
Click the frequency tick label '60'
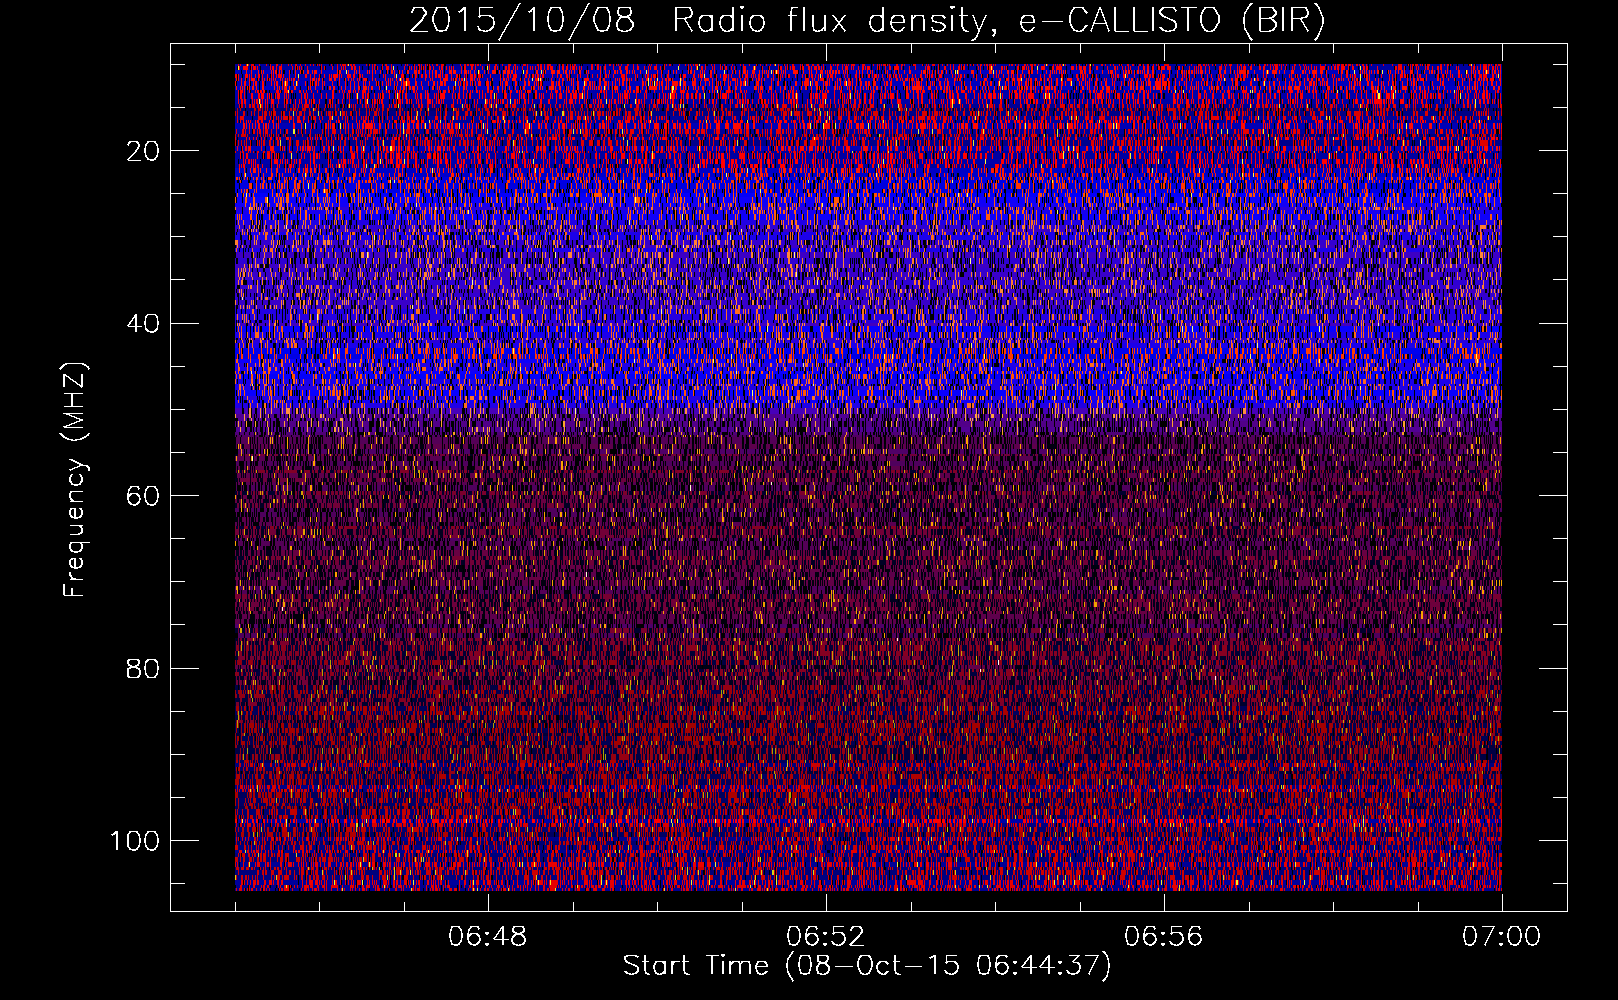(144, 496)
